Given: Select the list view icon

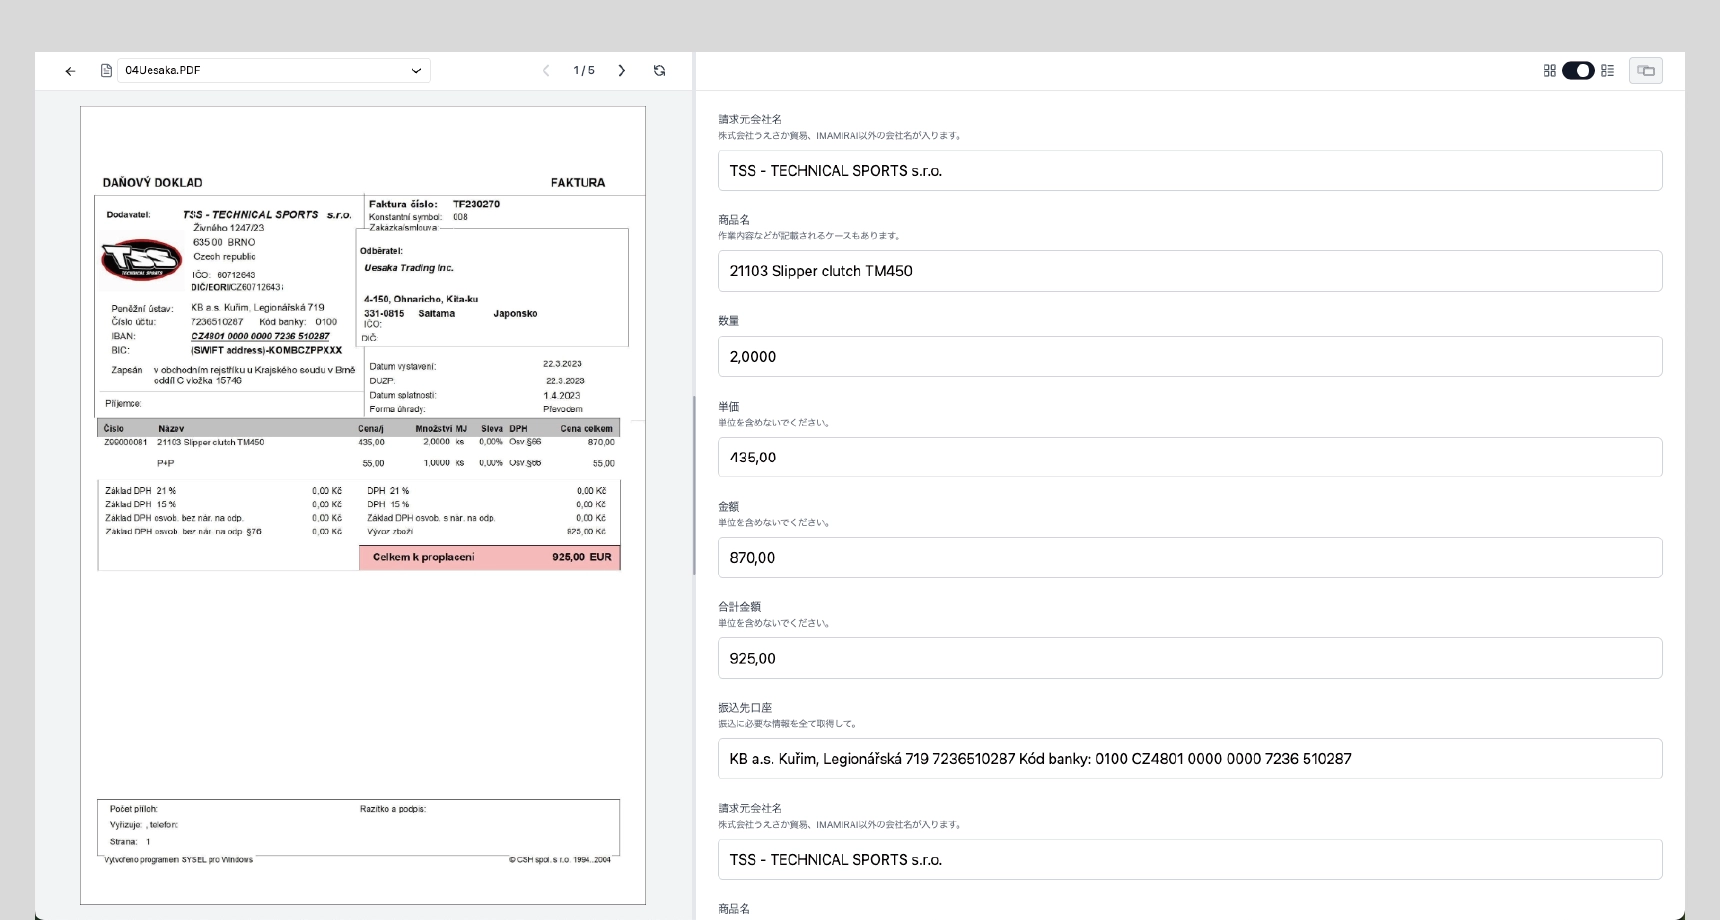Looking at the screenshot, I should 1607,71.
